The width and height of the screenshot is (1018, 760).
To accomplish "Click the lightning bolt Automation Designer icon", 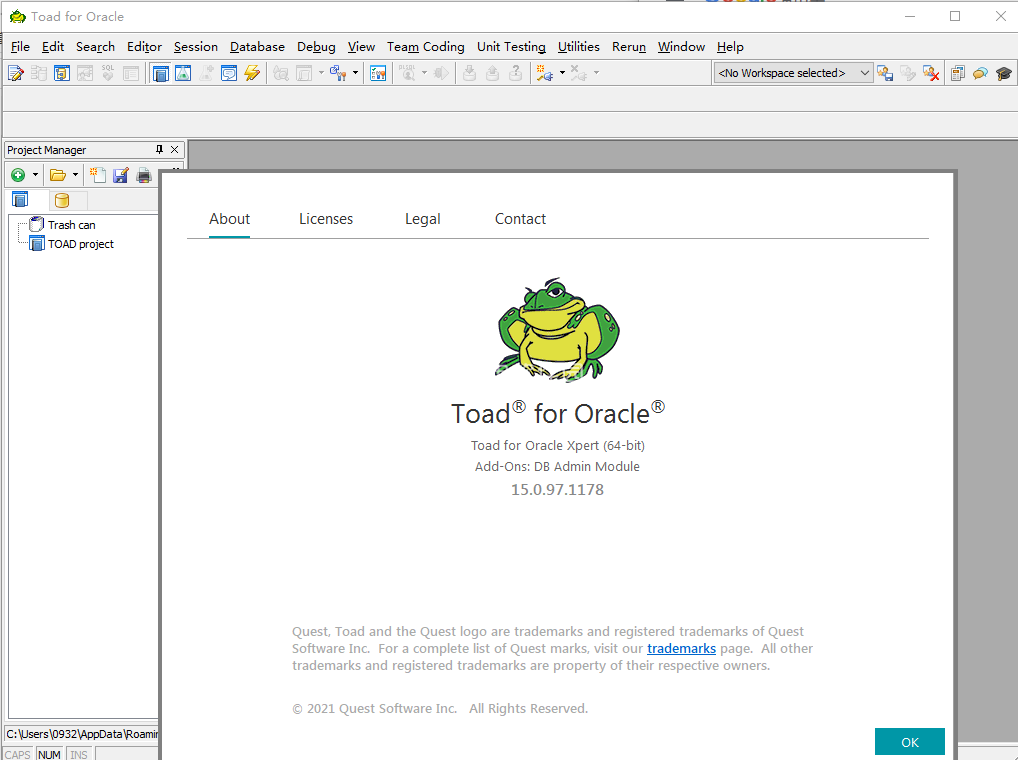I will pos(252,73).
